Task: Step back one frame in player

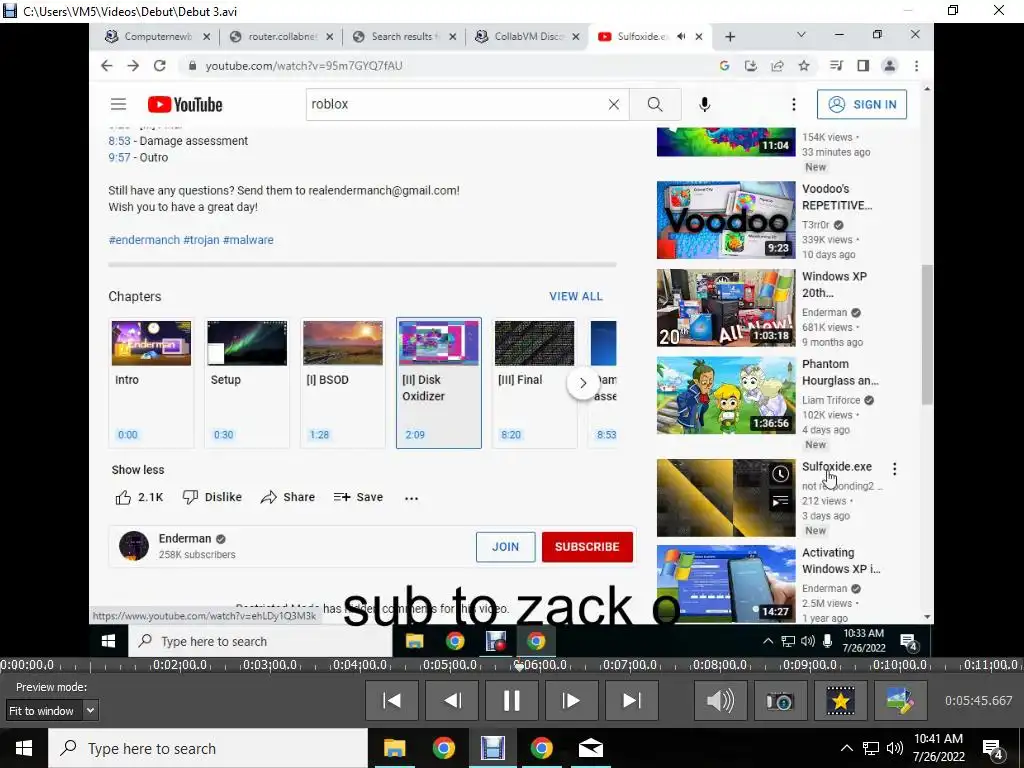Action: pyautogui.click(x=452, y=701)
